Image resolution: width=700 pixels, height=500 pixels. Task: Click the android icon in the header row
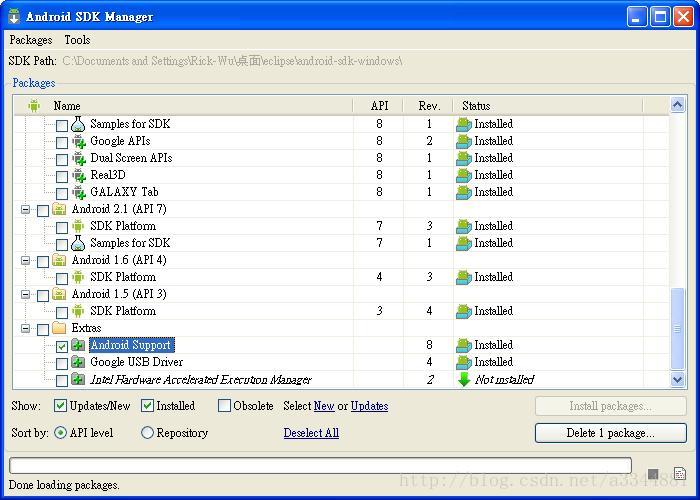(34, 106)
